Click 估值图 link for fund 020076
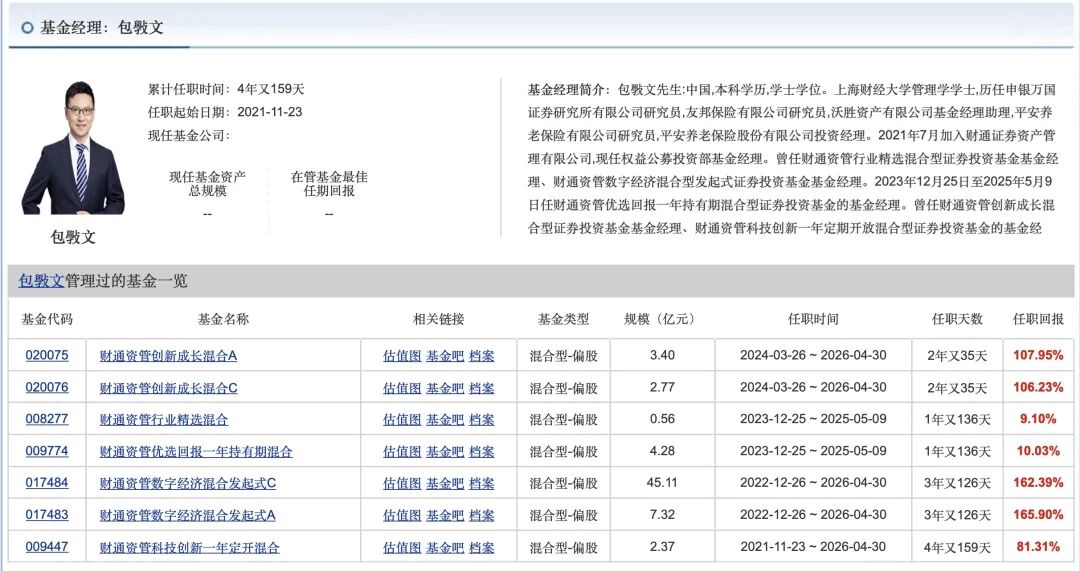Screen dimensions: 1080x571 tap(402, 388)
